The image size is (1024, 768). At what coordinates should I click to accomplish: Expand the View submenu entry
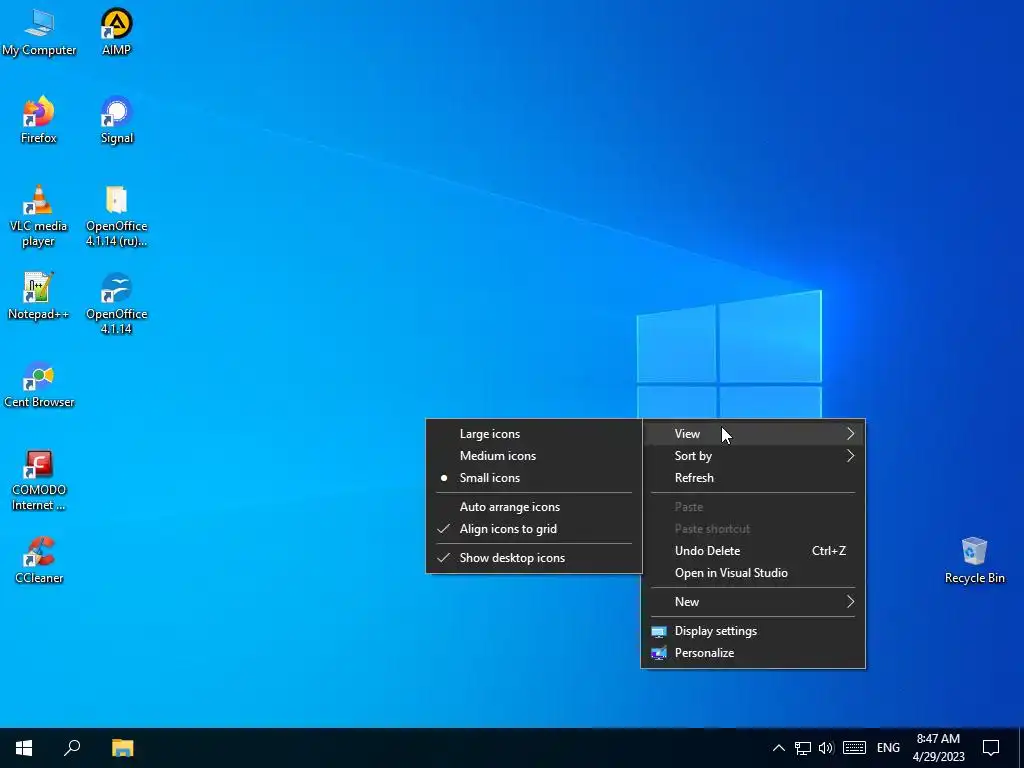point(753,434)
